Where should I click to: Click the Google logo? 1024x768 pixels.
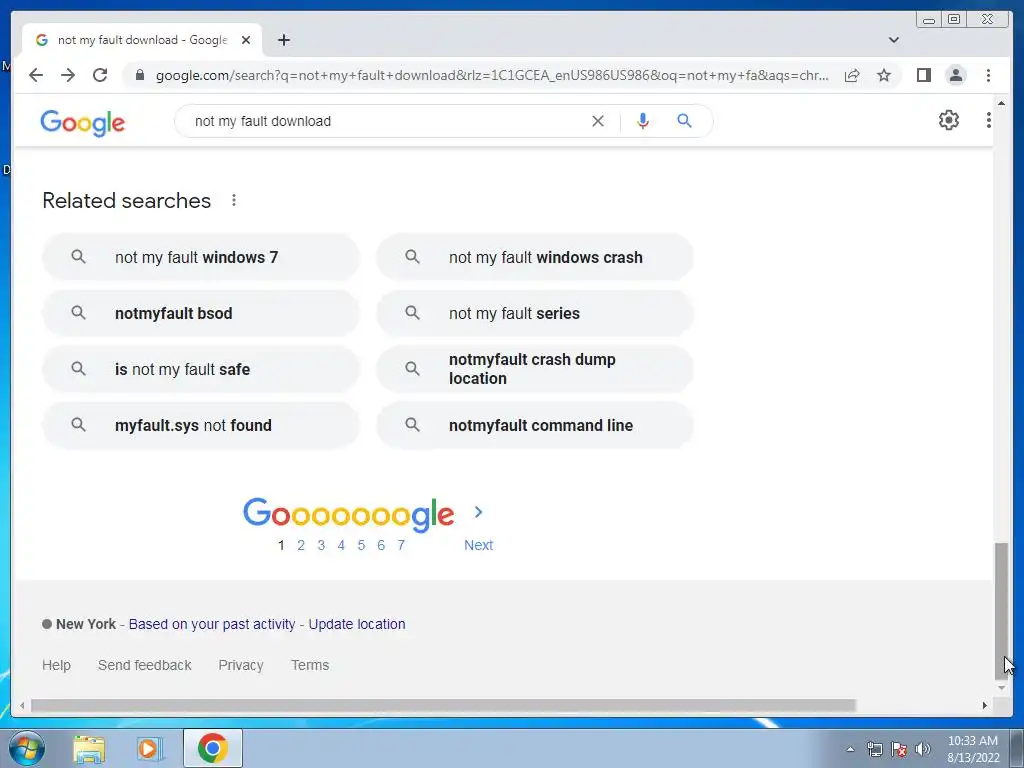(82, 123)
